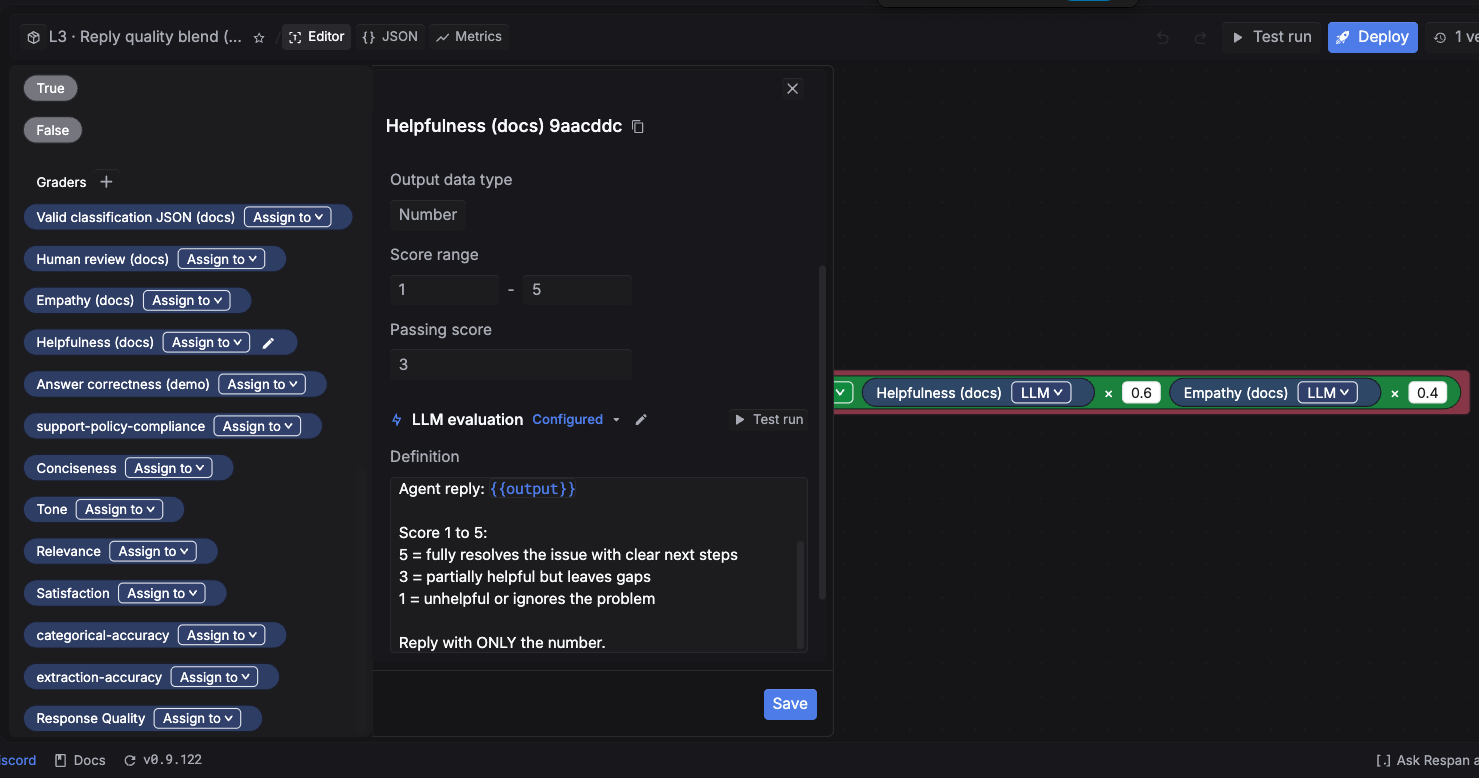This screenshot has width=1479, height=778.
Task: Click the Number output data type
Action: click(428, 215)
